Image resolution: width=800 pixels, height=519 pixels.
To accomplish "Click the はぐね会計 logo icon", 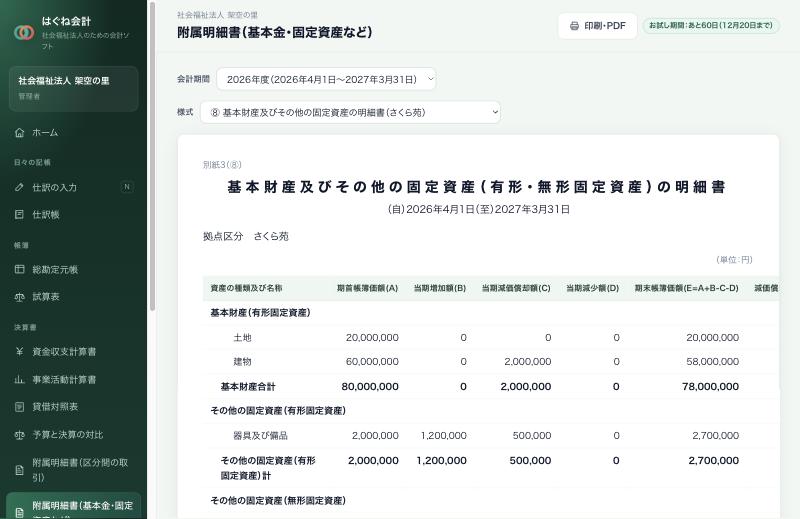I will point(24,33).
